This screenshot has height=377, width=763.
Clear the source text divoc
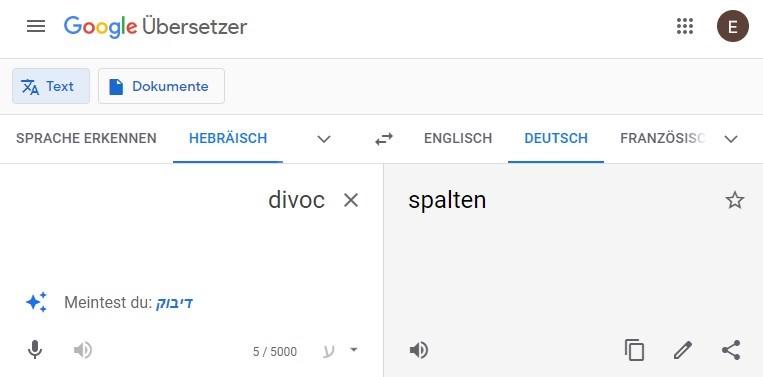351,200
